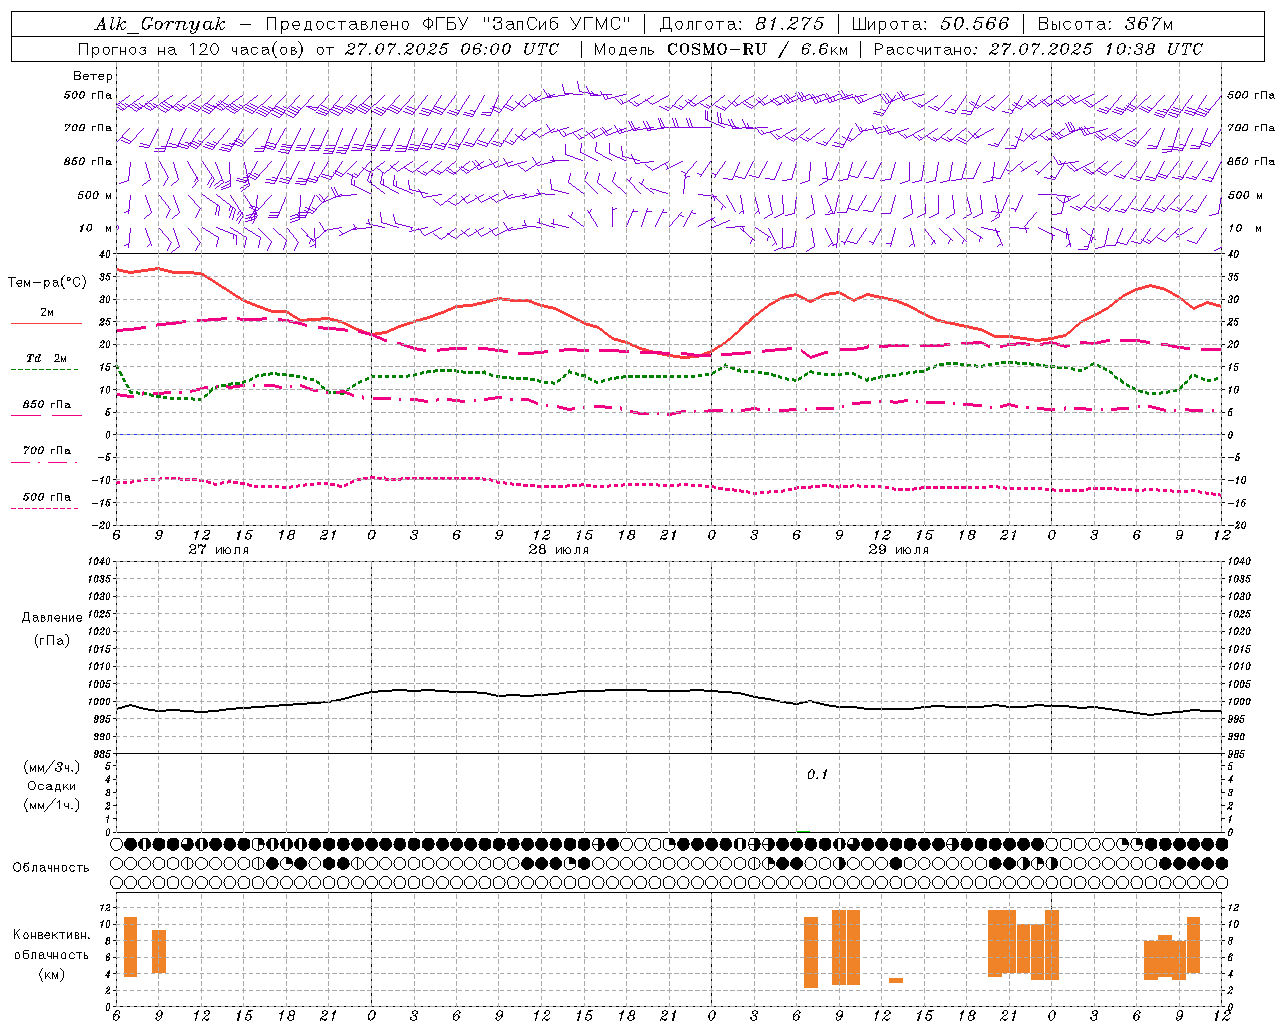Viewport: 1280px width, 1024px height.
Task: Click the Тем-ра(°C) temperature panel label
Action: click(47, 283)
